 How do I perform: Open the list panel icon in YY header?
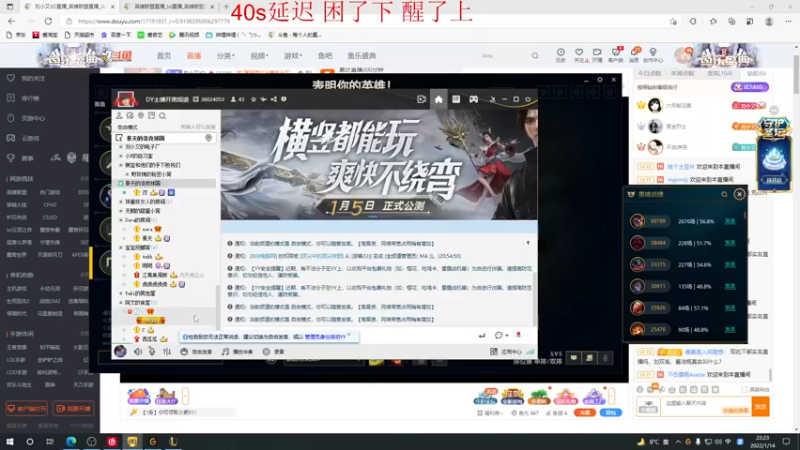tap(456, 99)
